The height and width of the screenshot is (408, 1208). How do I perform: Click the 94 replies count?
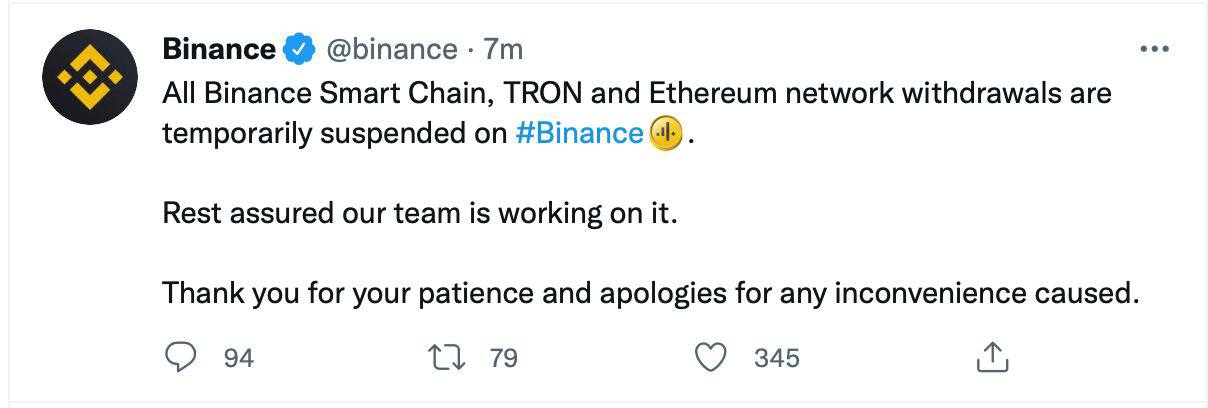point(238,357)
